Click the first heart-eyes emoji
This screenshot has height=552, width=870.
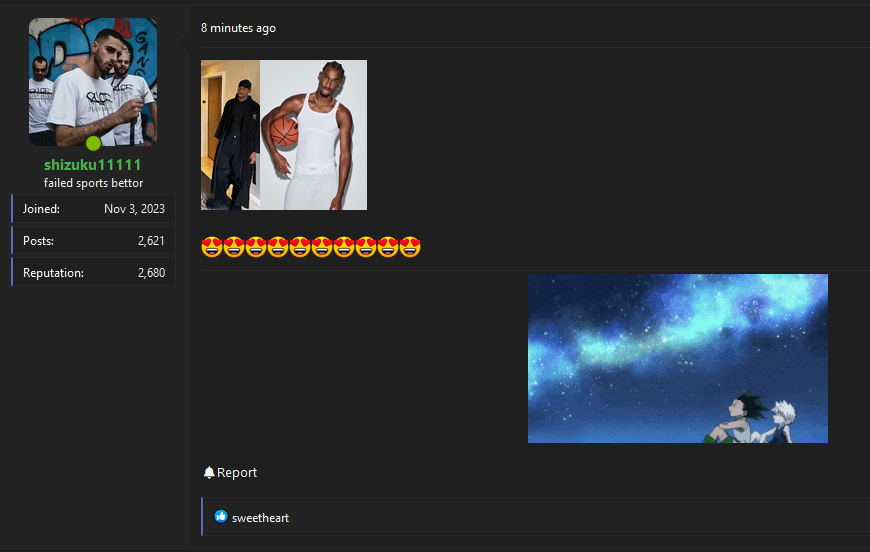tap(212, 247)
